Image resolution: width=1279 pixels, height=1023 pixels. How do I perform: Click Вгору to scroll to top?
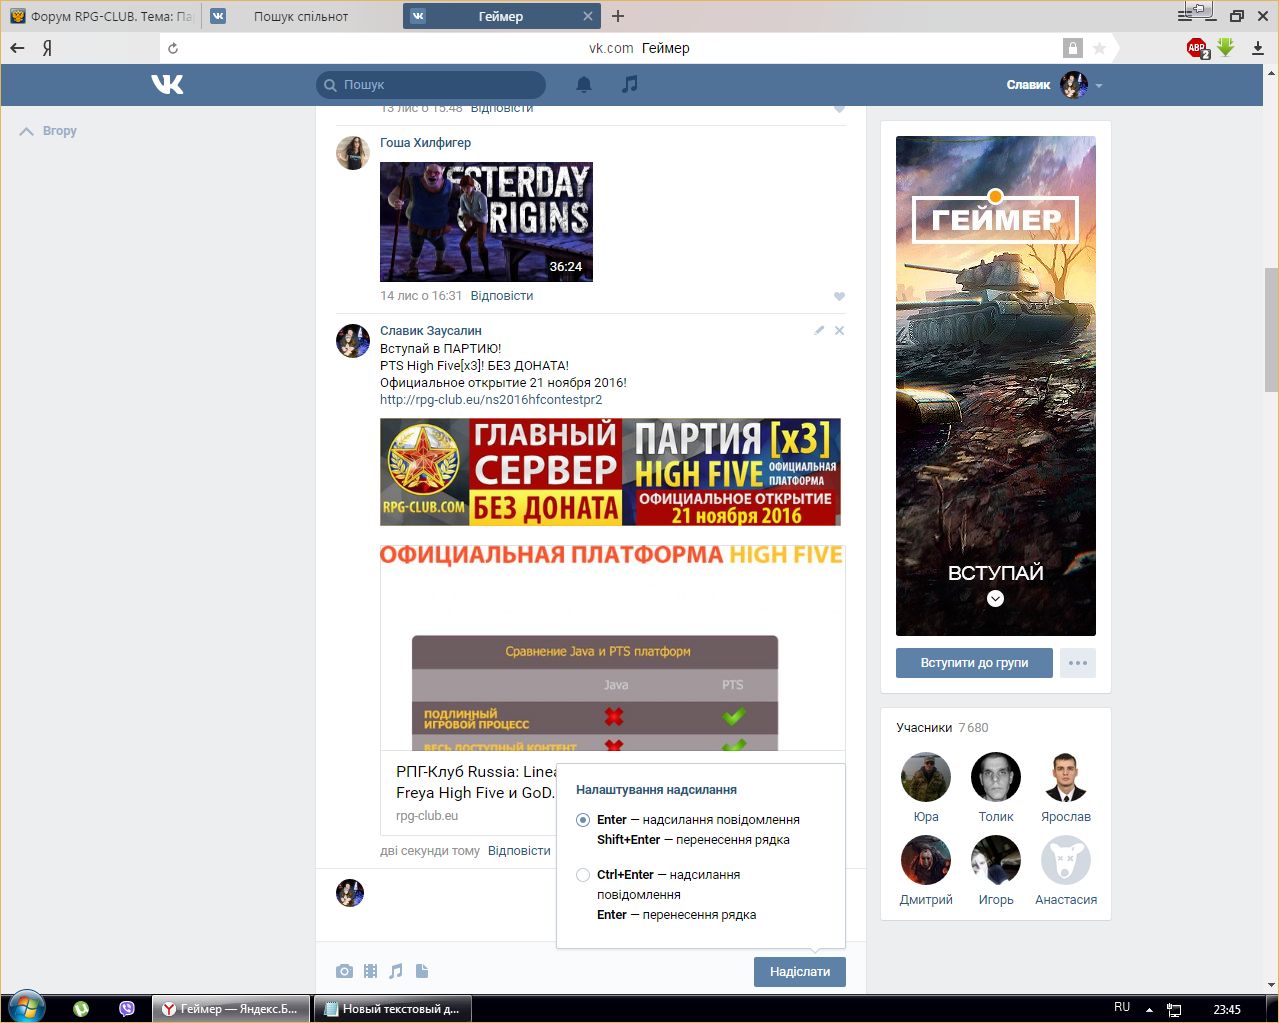tap(49, 131)
